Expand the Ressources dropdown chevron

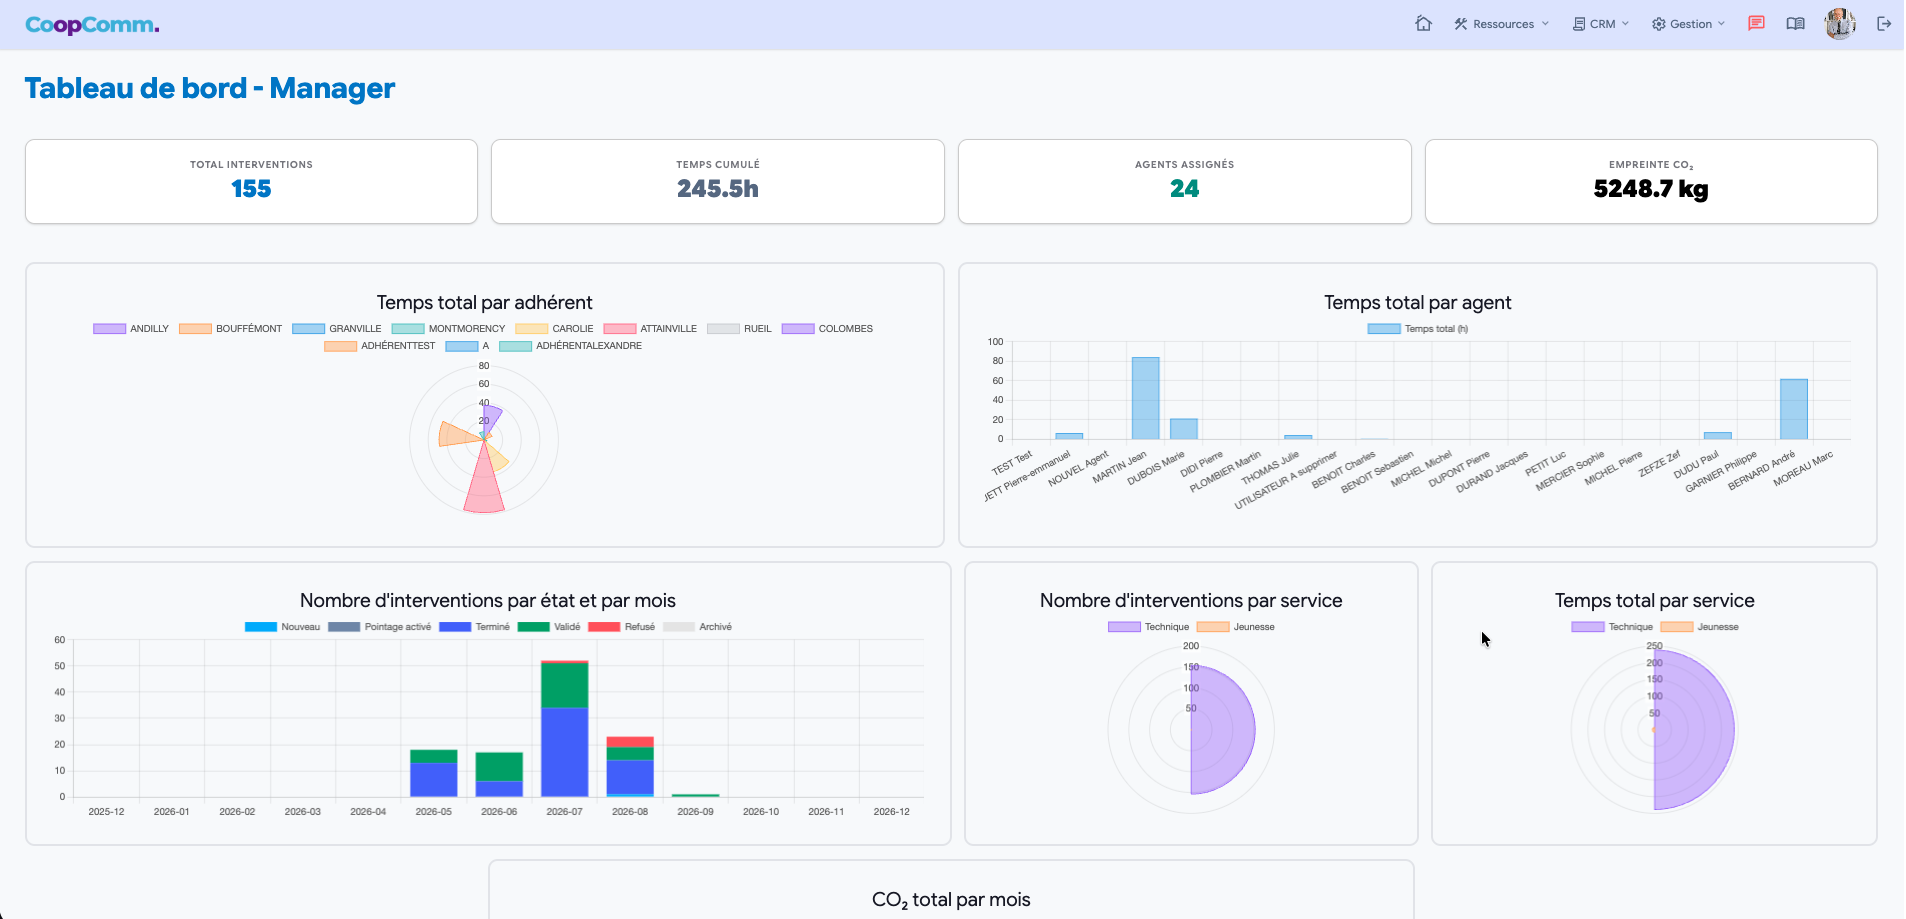click(x=1545, y=24)
